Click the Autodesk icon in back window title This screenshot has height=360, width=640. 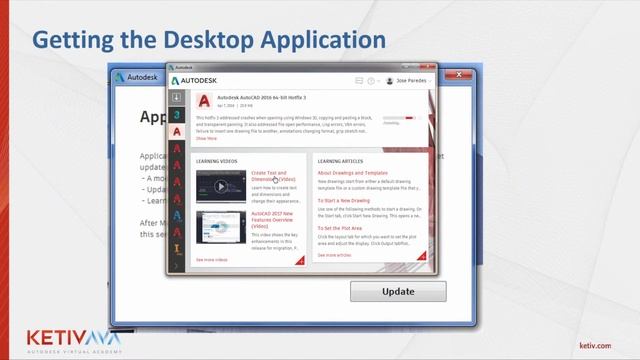tap(119, 77)
